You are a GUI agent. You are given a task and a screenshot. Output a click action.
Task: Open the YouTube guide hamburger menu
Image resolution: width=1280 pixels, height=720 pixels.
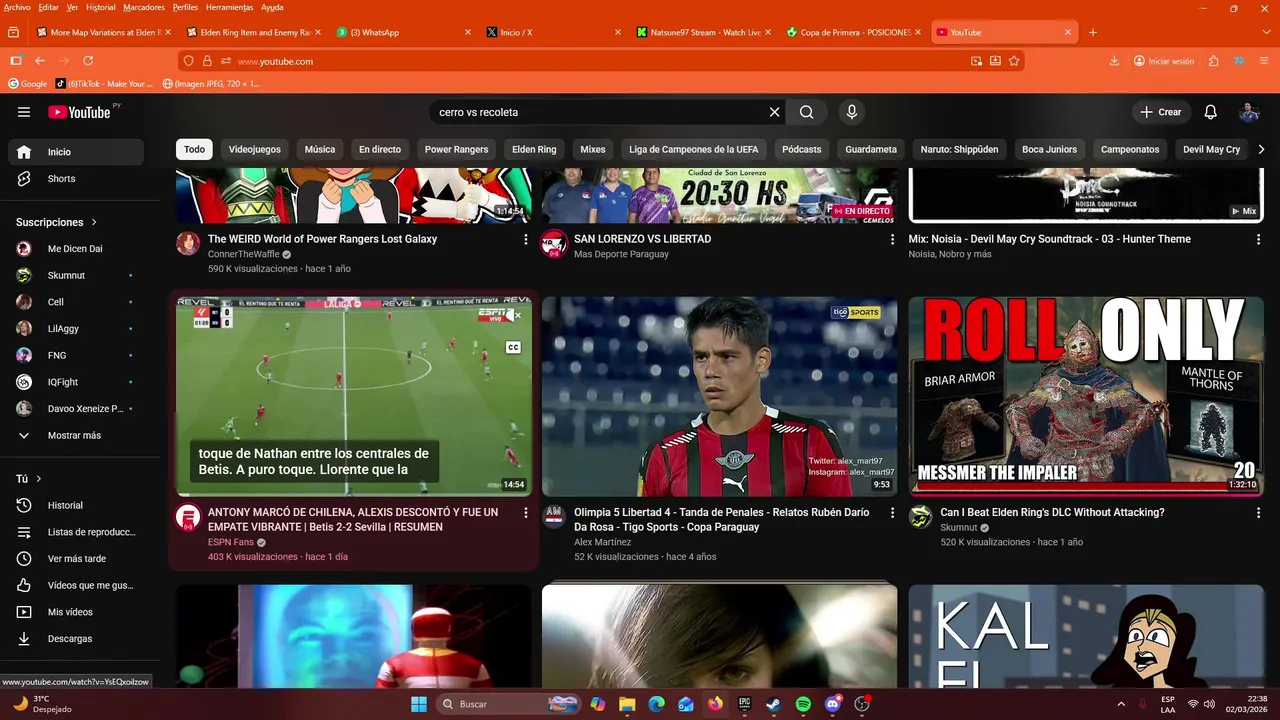[24, 112]
